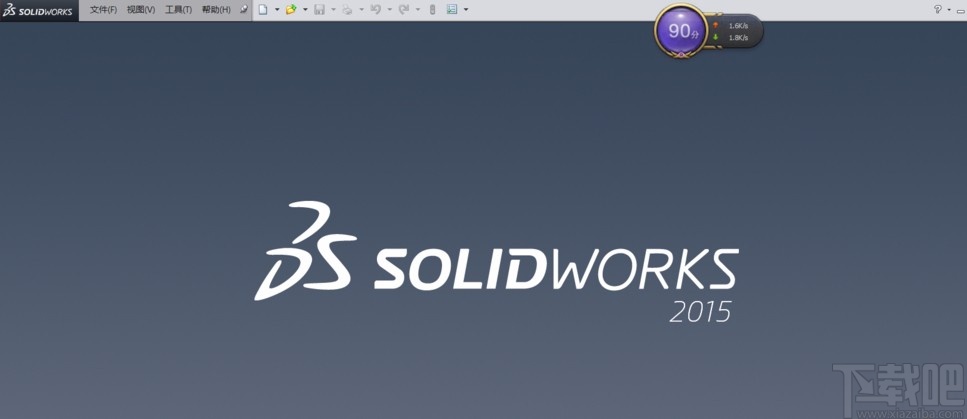
Task: Open the 视图(V) menu
Action: pyautogui.click(x=141, y=10)
